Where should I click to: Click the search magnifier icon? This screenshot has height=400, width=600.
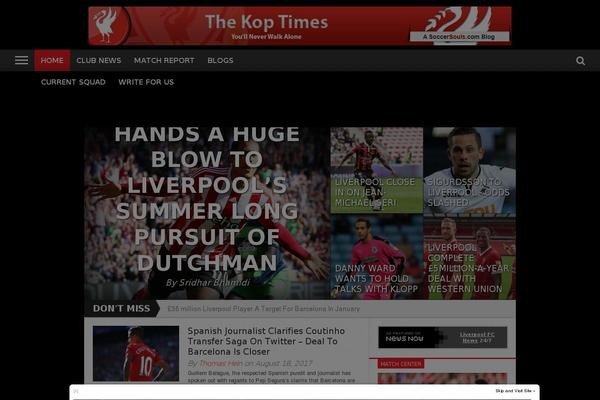[580, 60]
